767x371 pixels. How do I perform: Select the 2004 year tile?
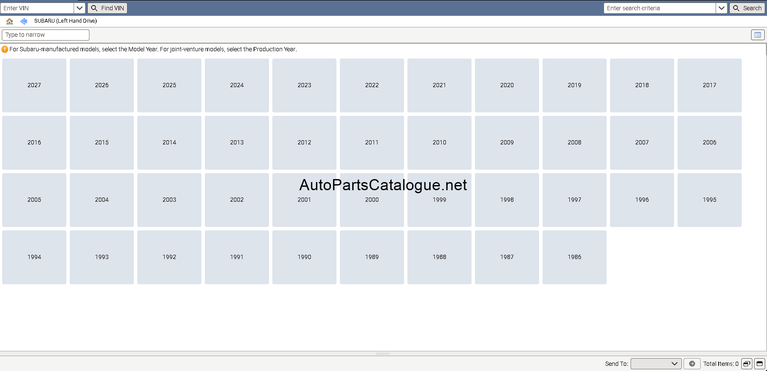click(x=102, y=200)
